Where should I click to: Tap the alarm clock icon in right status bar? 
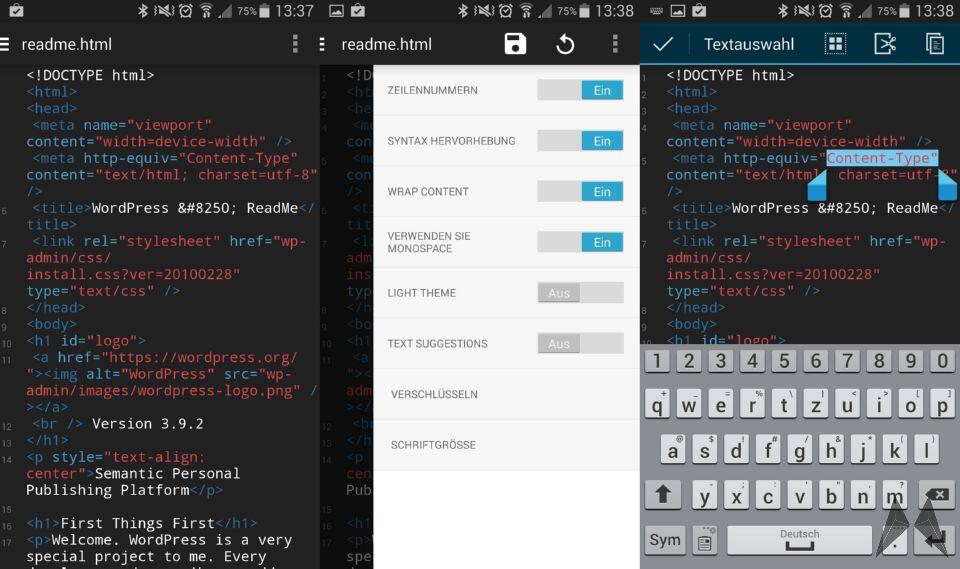(825, 10)
